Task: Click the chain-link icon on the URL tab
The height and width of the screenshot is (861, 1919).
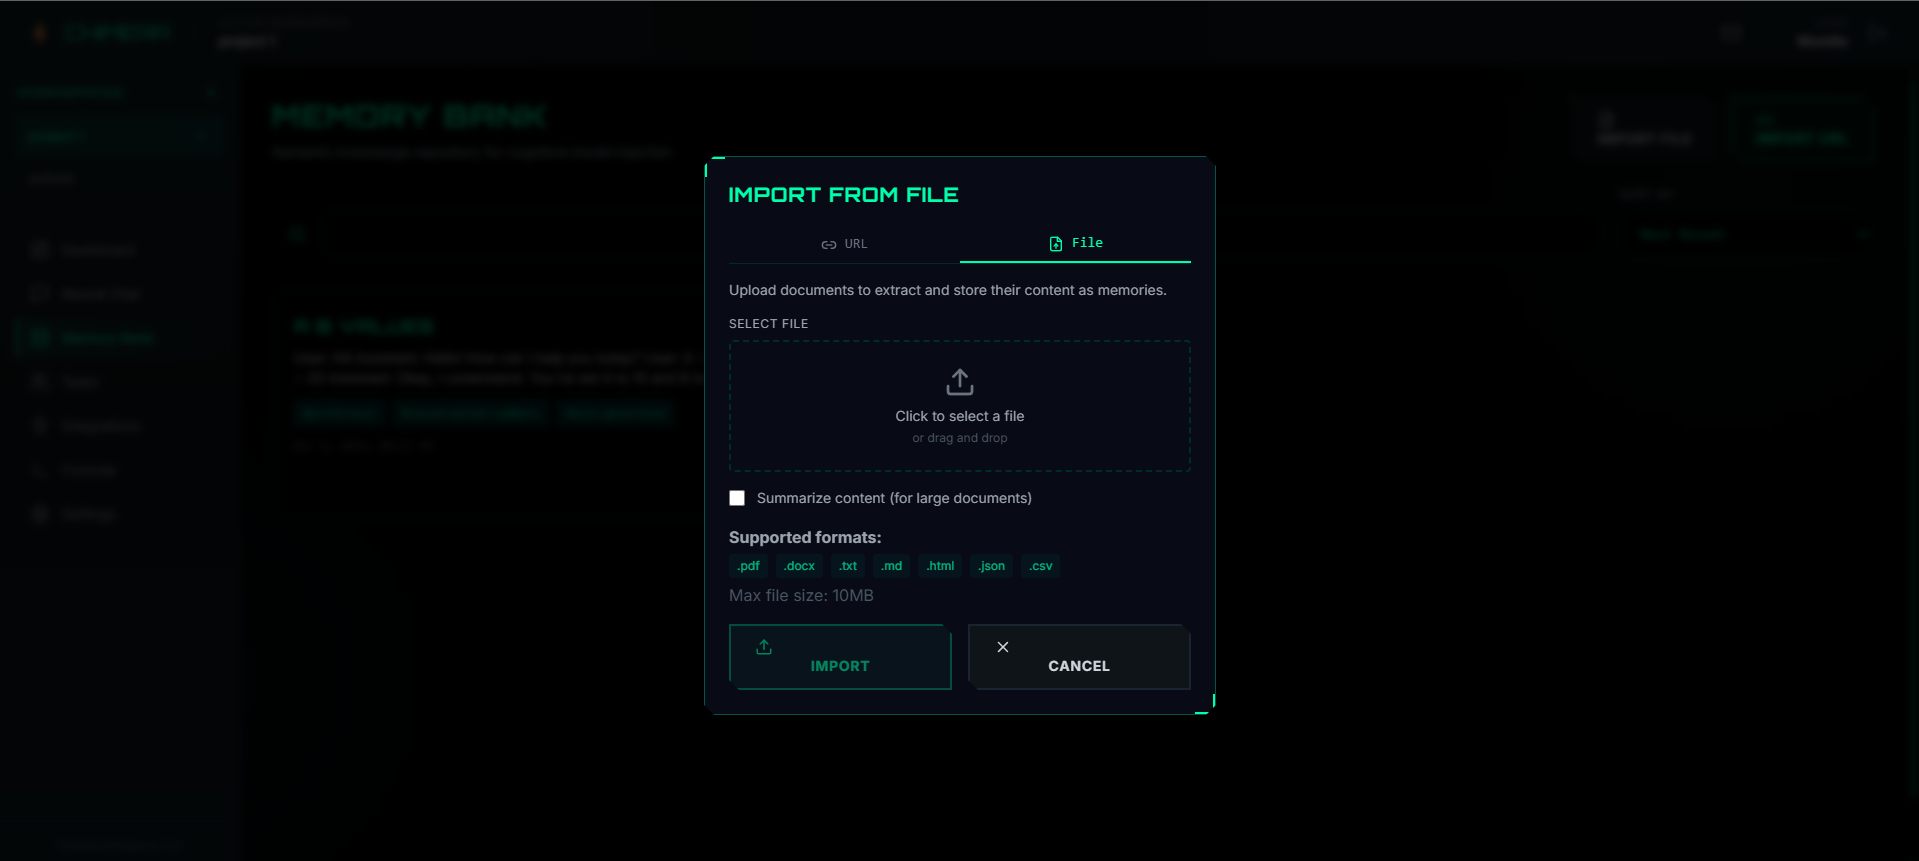Action: pyautogui.click(x=828, y=245)
